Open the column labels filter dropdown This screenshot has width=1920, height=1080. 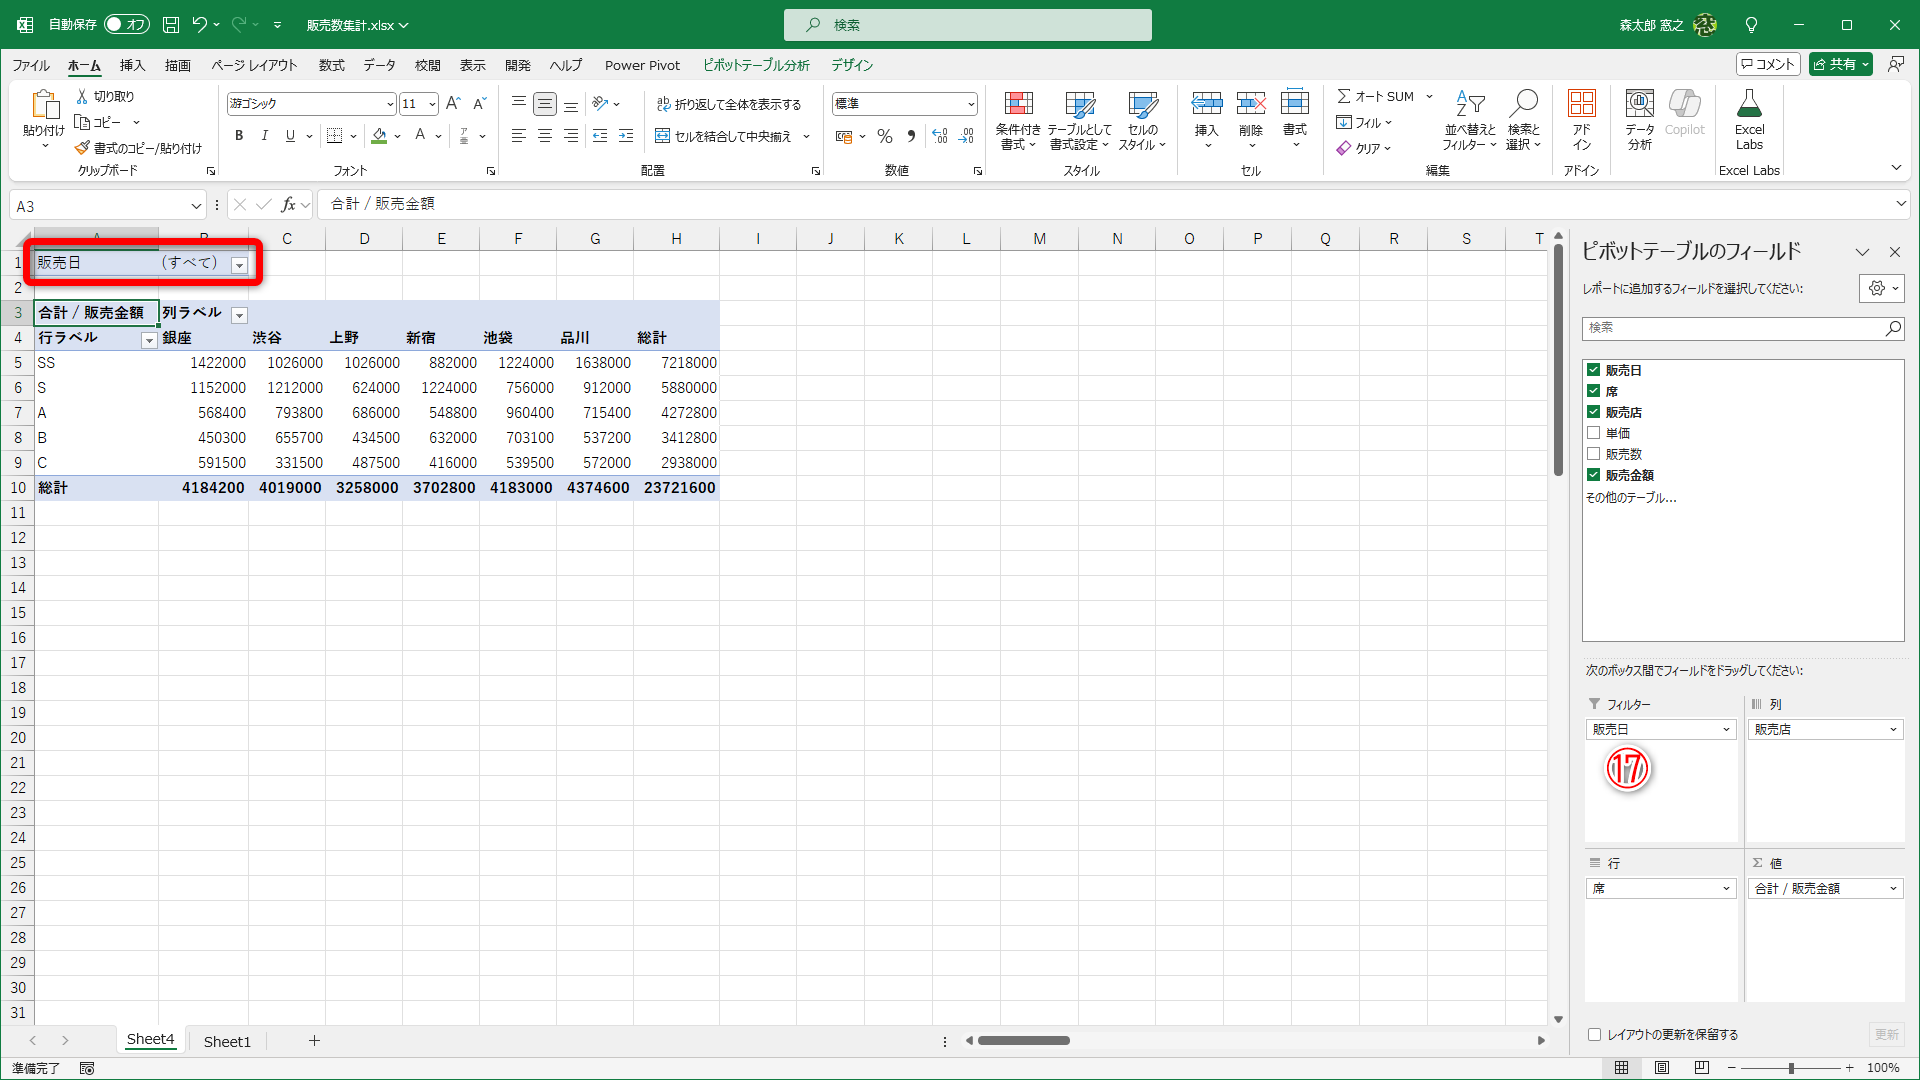pos(240,315)
